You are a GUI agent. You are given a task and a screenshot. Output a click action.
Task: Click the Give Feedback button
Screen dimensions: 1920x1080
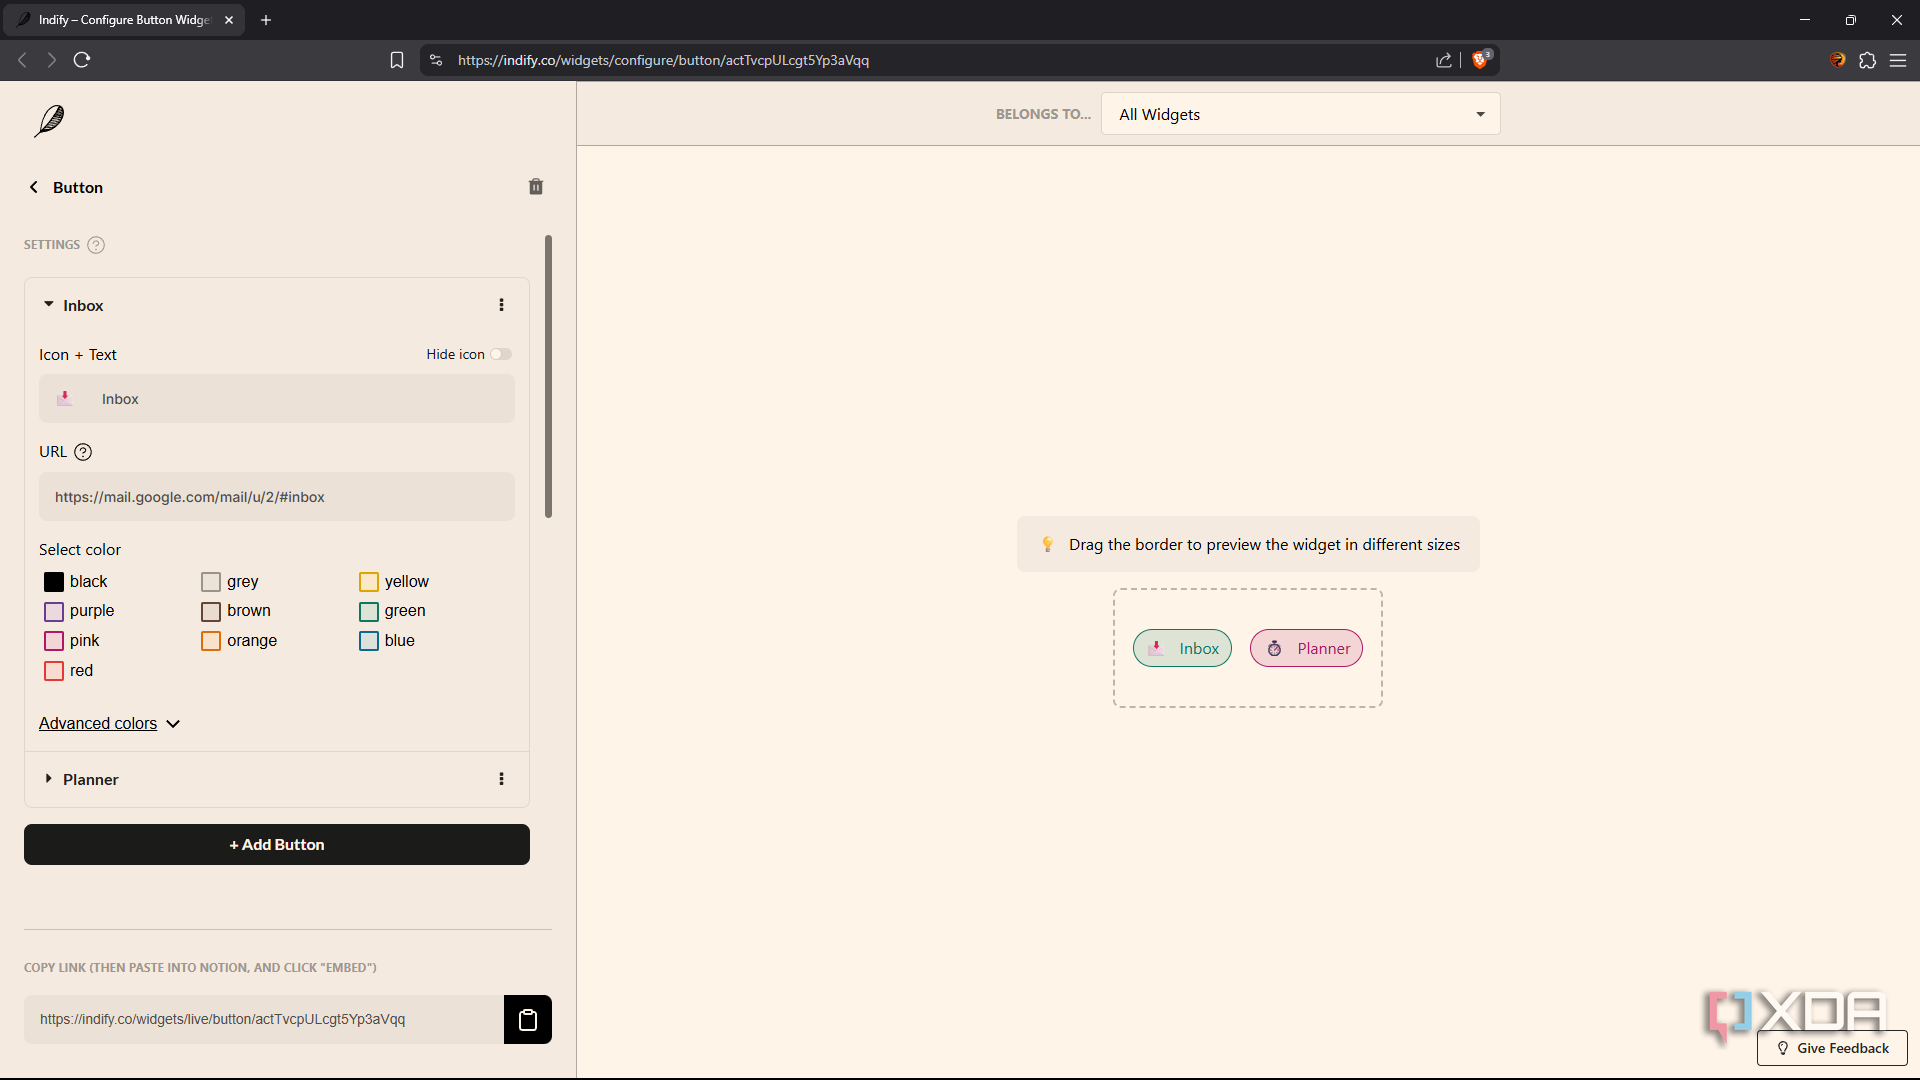point(1832,1048)
